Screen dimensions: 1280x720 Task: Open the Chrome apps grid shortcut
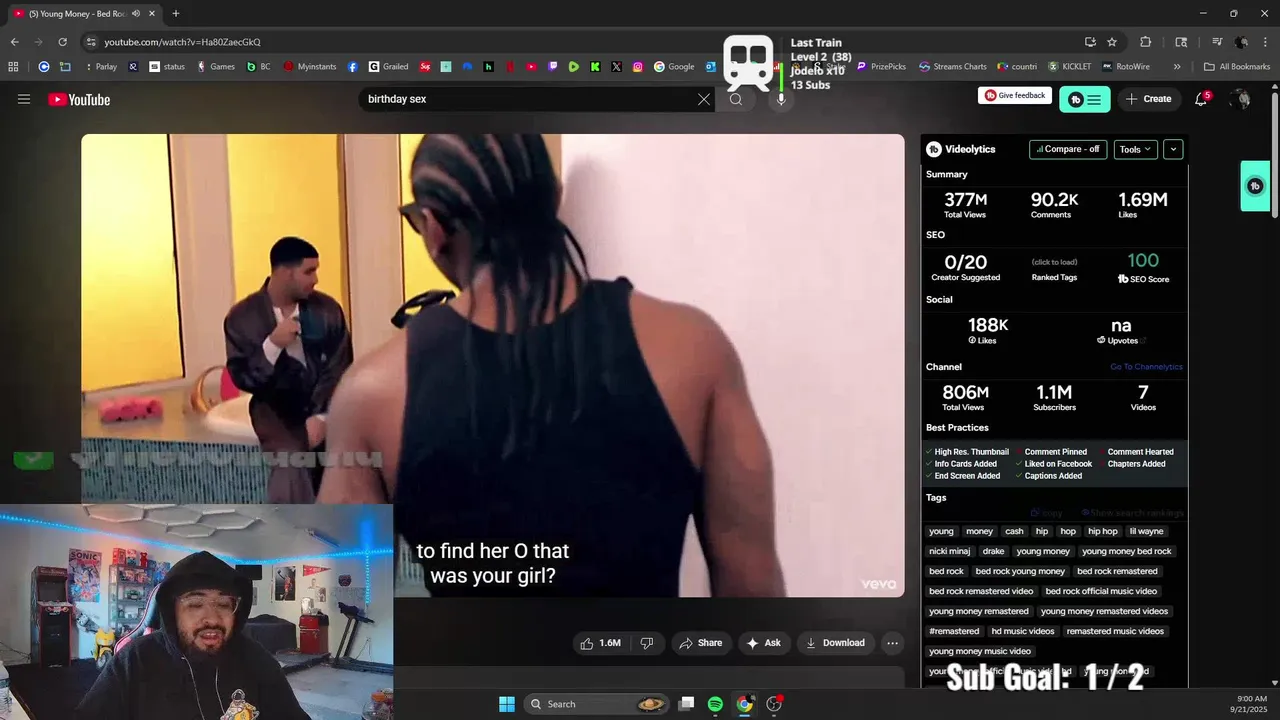(13, 67)
